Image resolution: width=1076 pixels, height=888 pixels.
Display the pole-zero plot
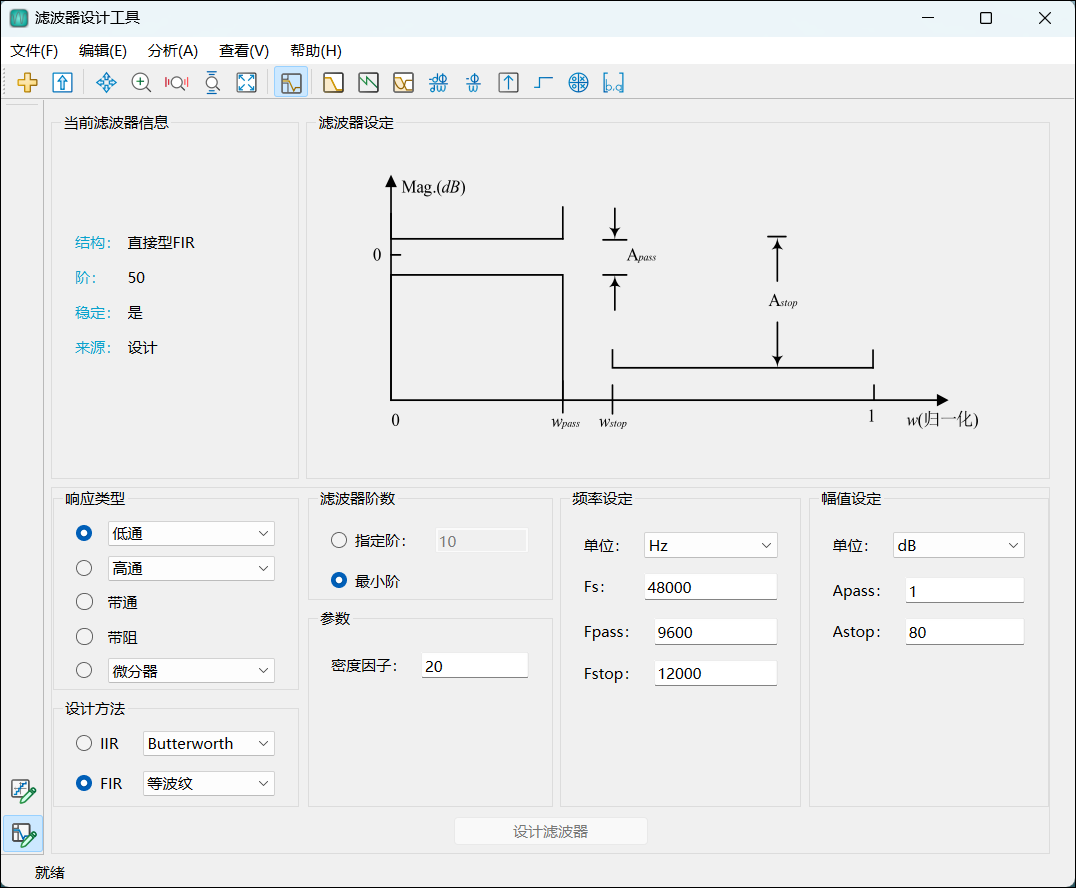[x=578, y=83]
